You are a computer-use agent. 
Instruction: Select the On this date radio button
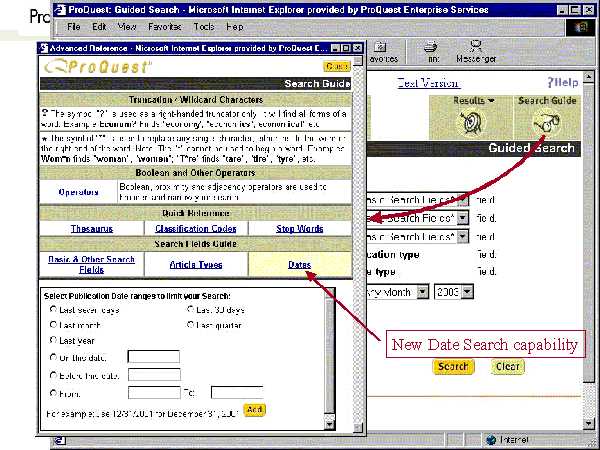point(53,357)
